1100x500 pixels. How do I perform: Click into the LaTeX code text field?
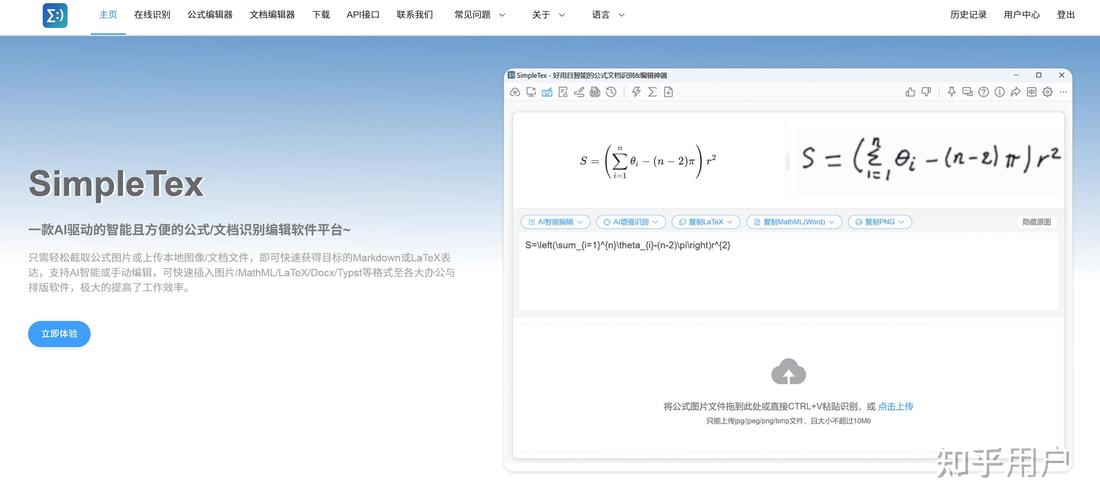[789, 271]
